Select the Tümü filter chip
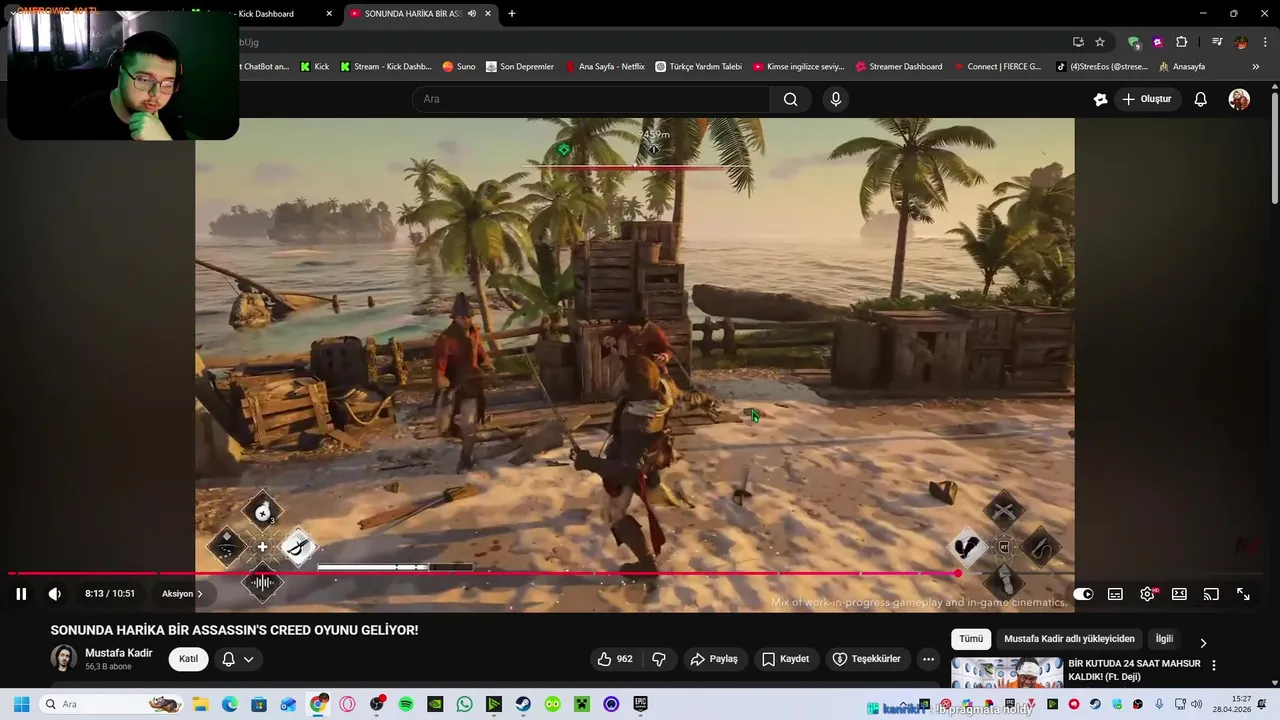1280x720 pixels. [971, 639]
